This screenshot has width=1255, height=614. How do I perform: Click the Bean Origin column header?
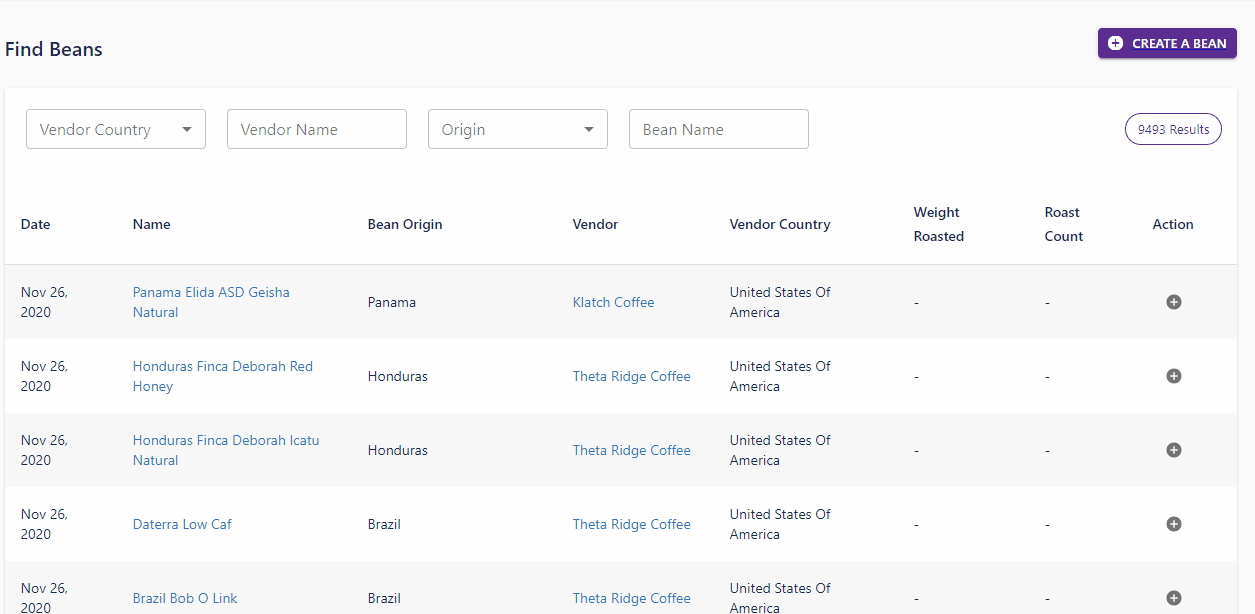pyautogui.click(x=405, y=224)
